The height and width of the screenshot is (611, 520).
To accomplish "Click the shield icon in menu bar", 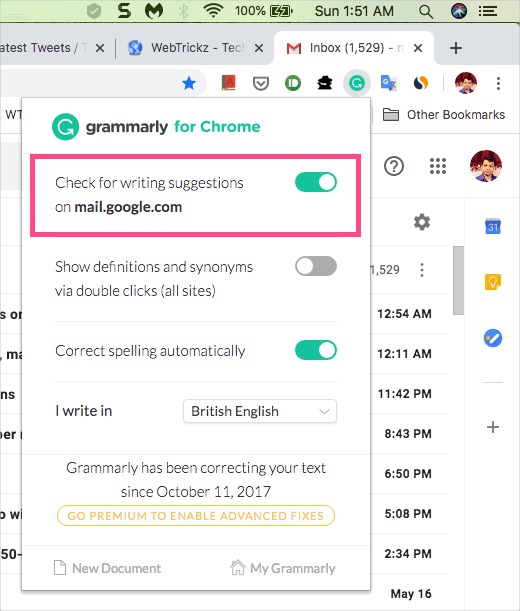I will coord(94,11).
